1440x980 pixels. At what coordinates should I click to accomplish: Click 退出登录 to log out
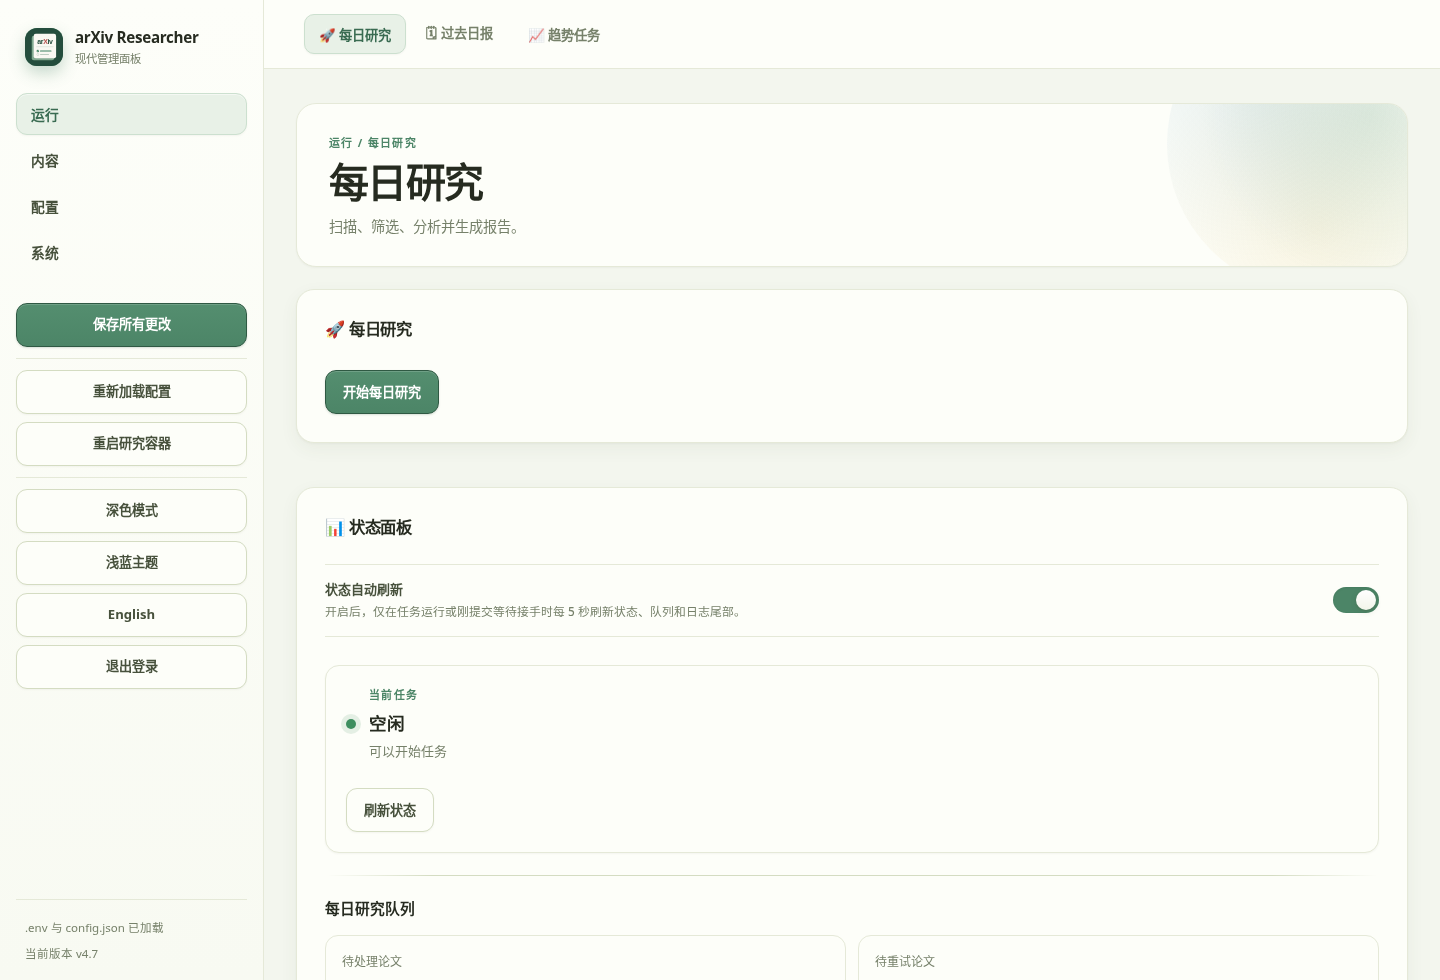131,667
